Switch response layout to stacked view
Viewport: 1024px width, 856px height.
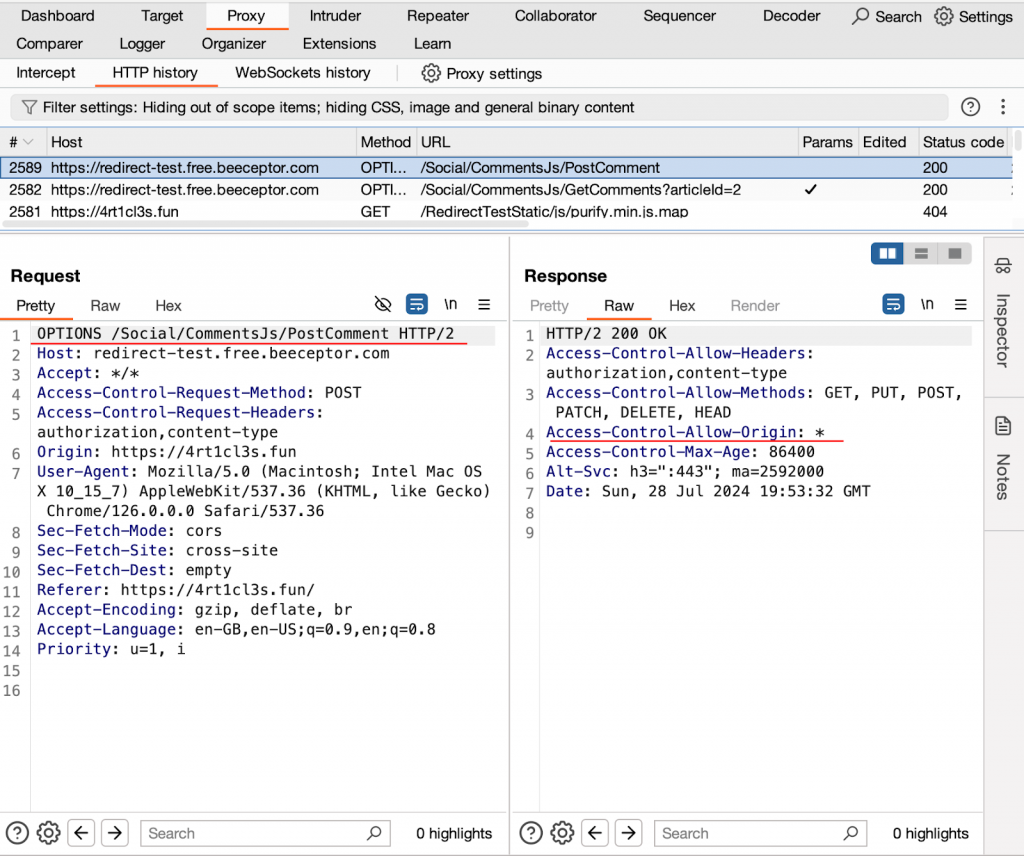point(922,253)
